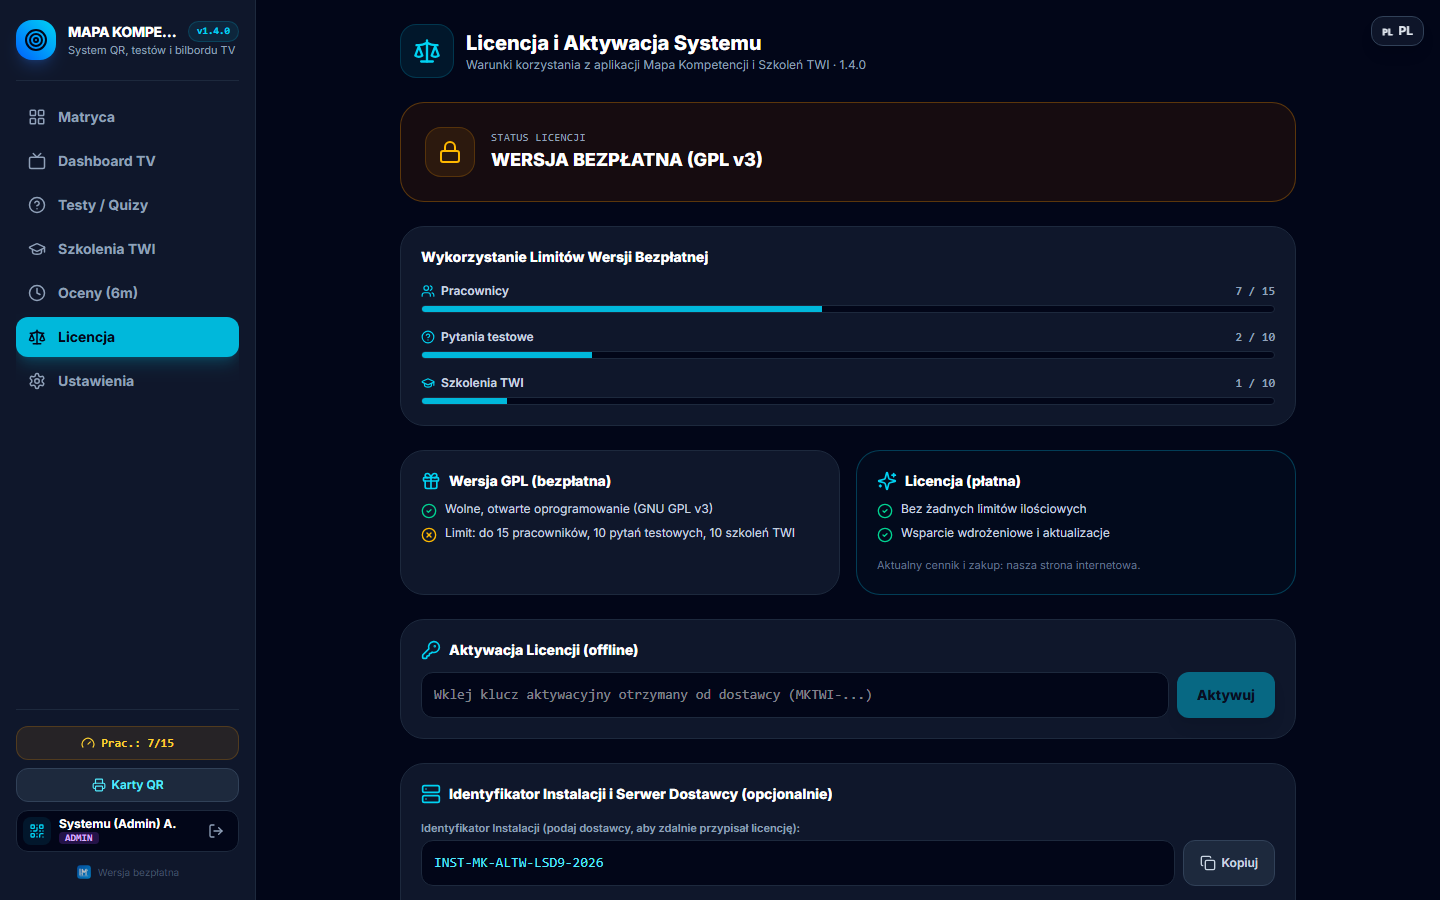
Task: Open Karty QR
Action: point(127,785)
